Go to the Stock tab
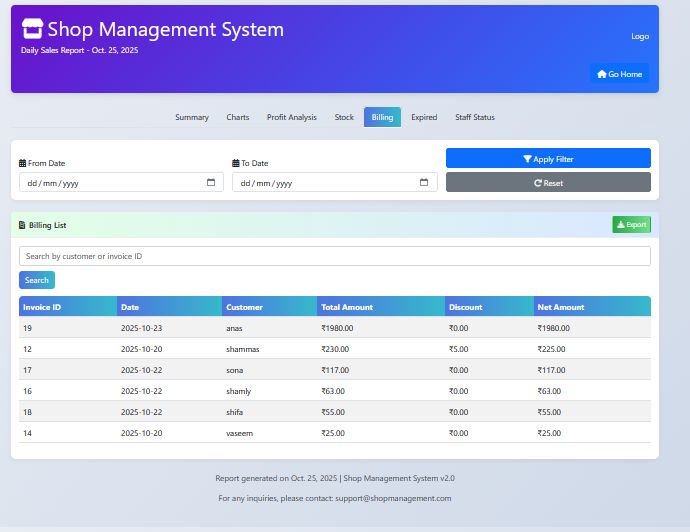The height and width of the screenshot is (532, 690). click(x=344, y=117)
